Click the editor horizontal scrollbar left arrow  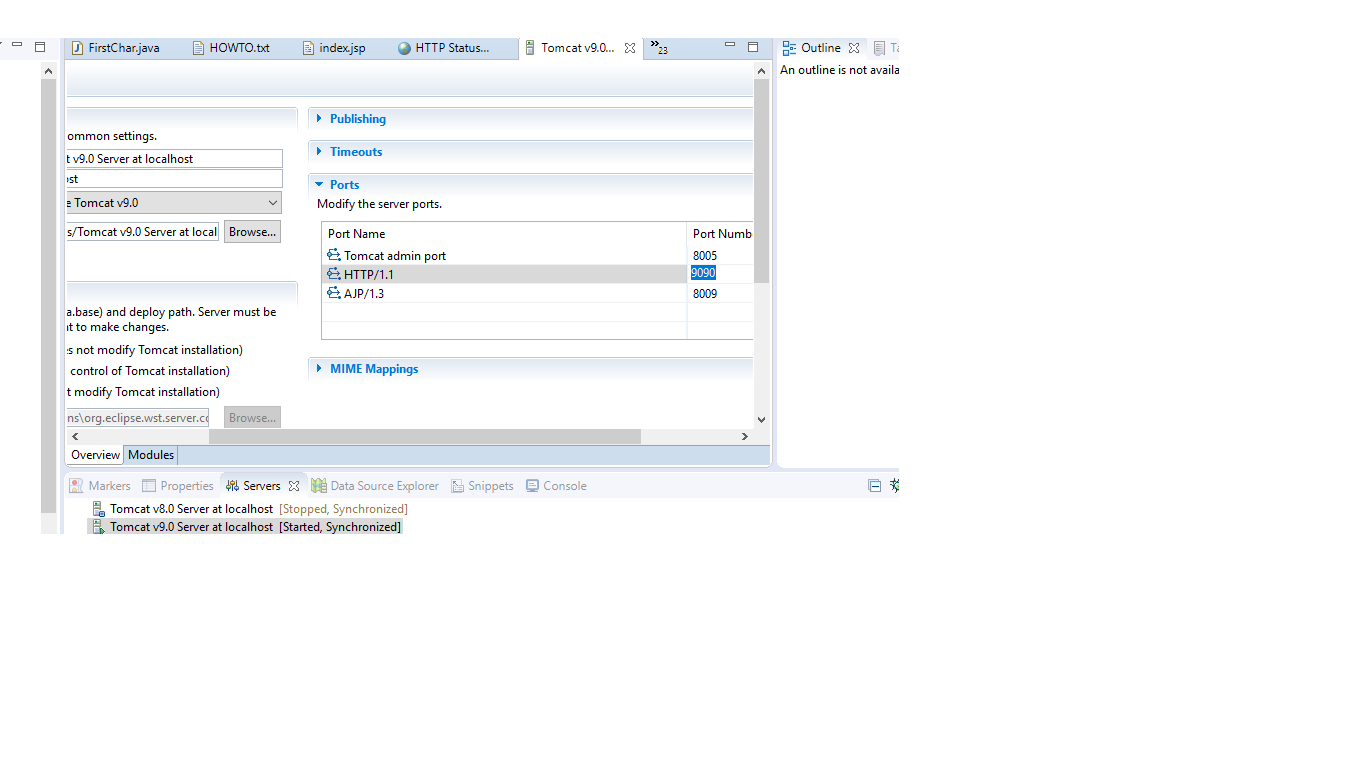(75, 437)
